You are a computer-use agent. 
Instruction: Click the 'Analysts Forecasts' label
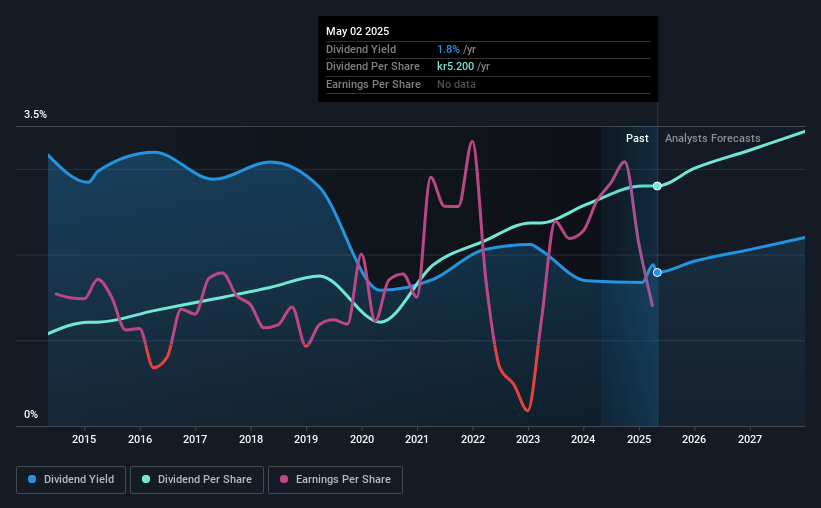[x=713, y=138]
